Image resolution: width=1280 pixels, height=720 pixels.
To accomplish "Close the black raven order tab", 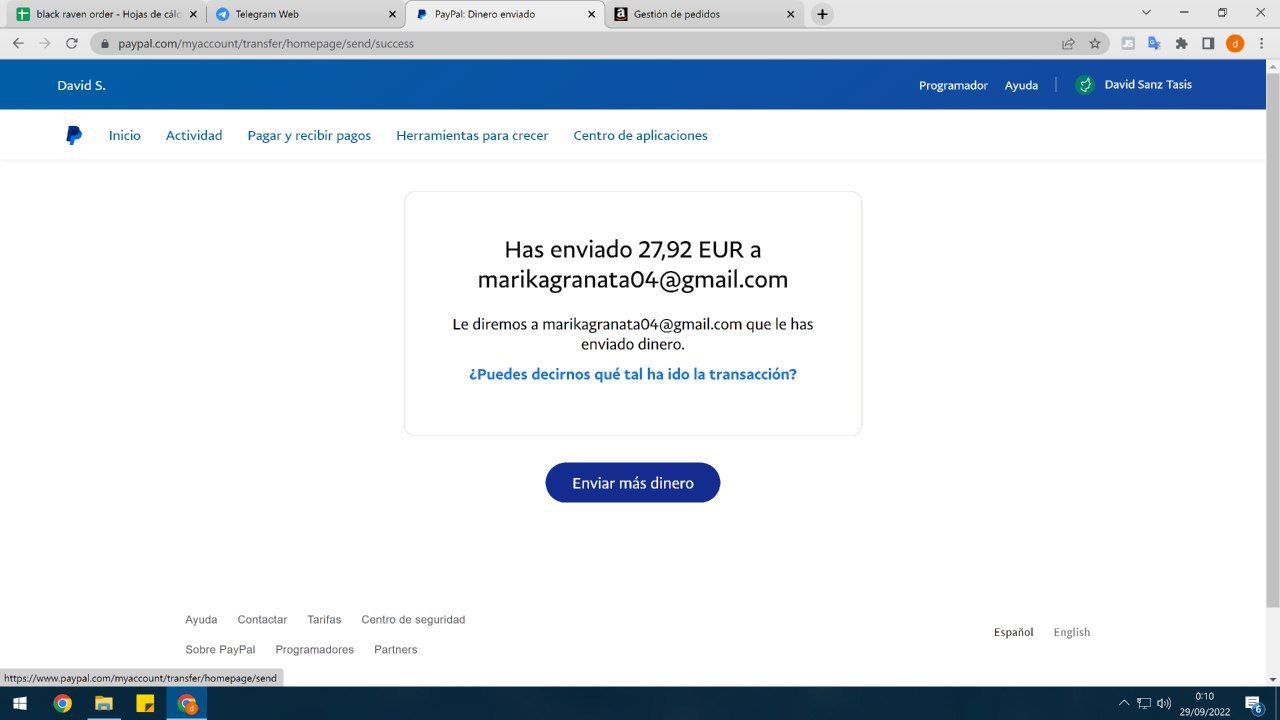I will click(192, 14).
